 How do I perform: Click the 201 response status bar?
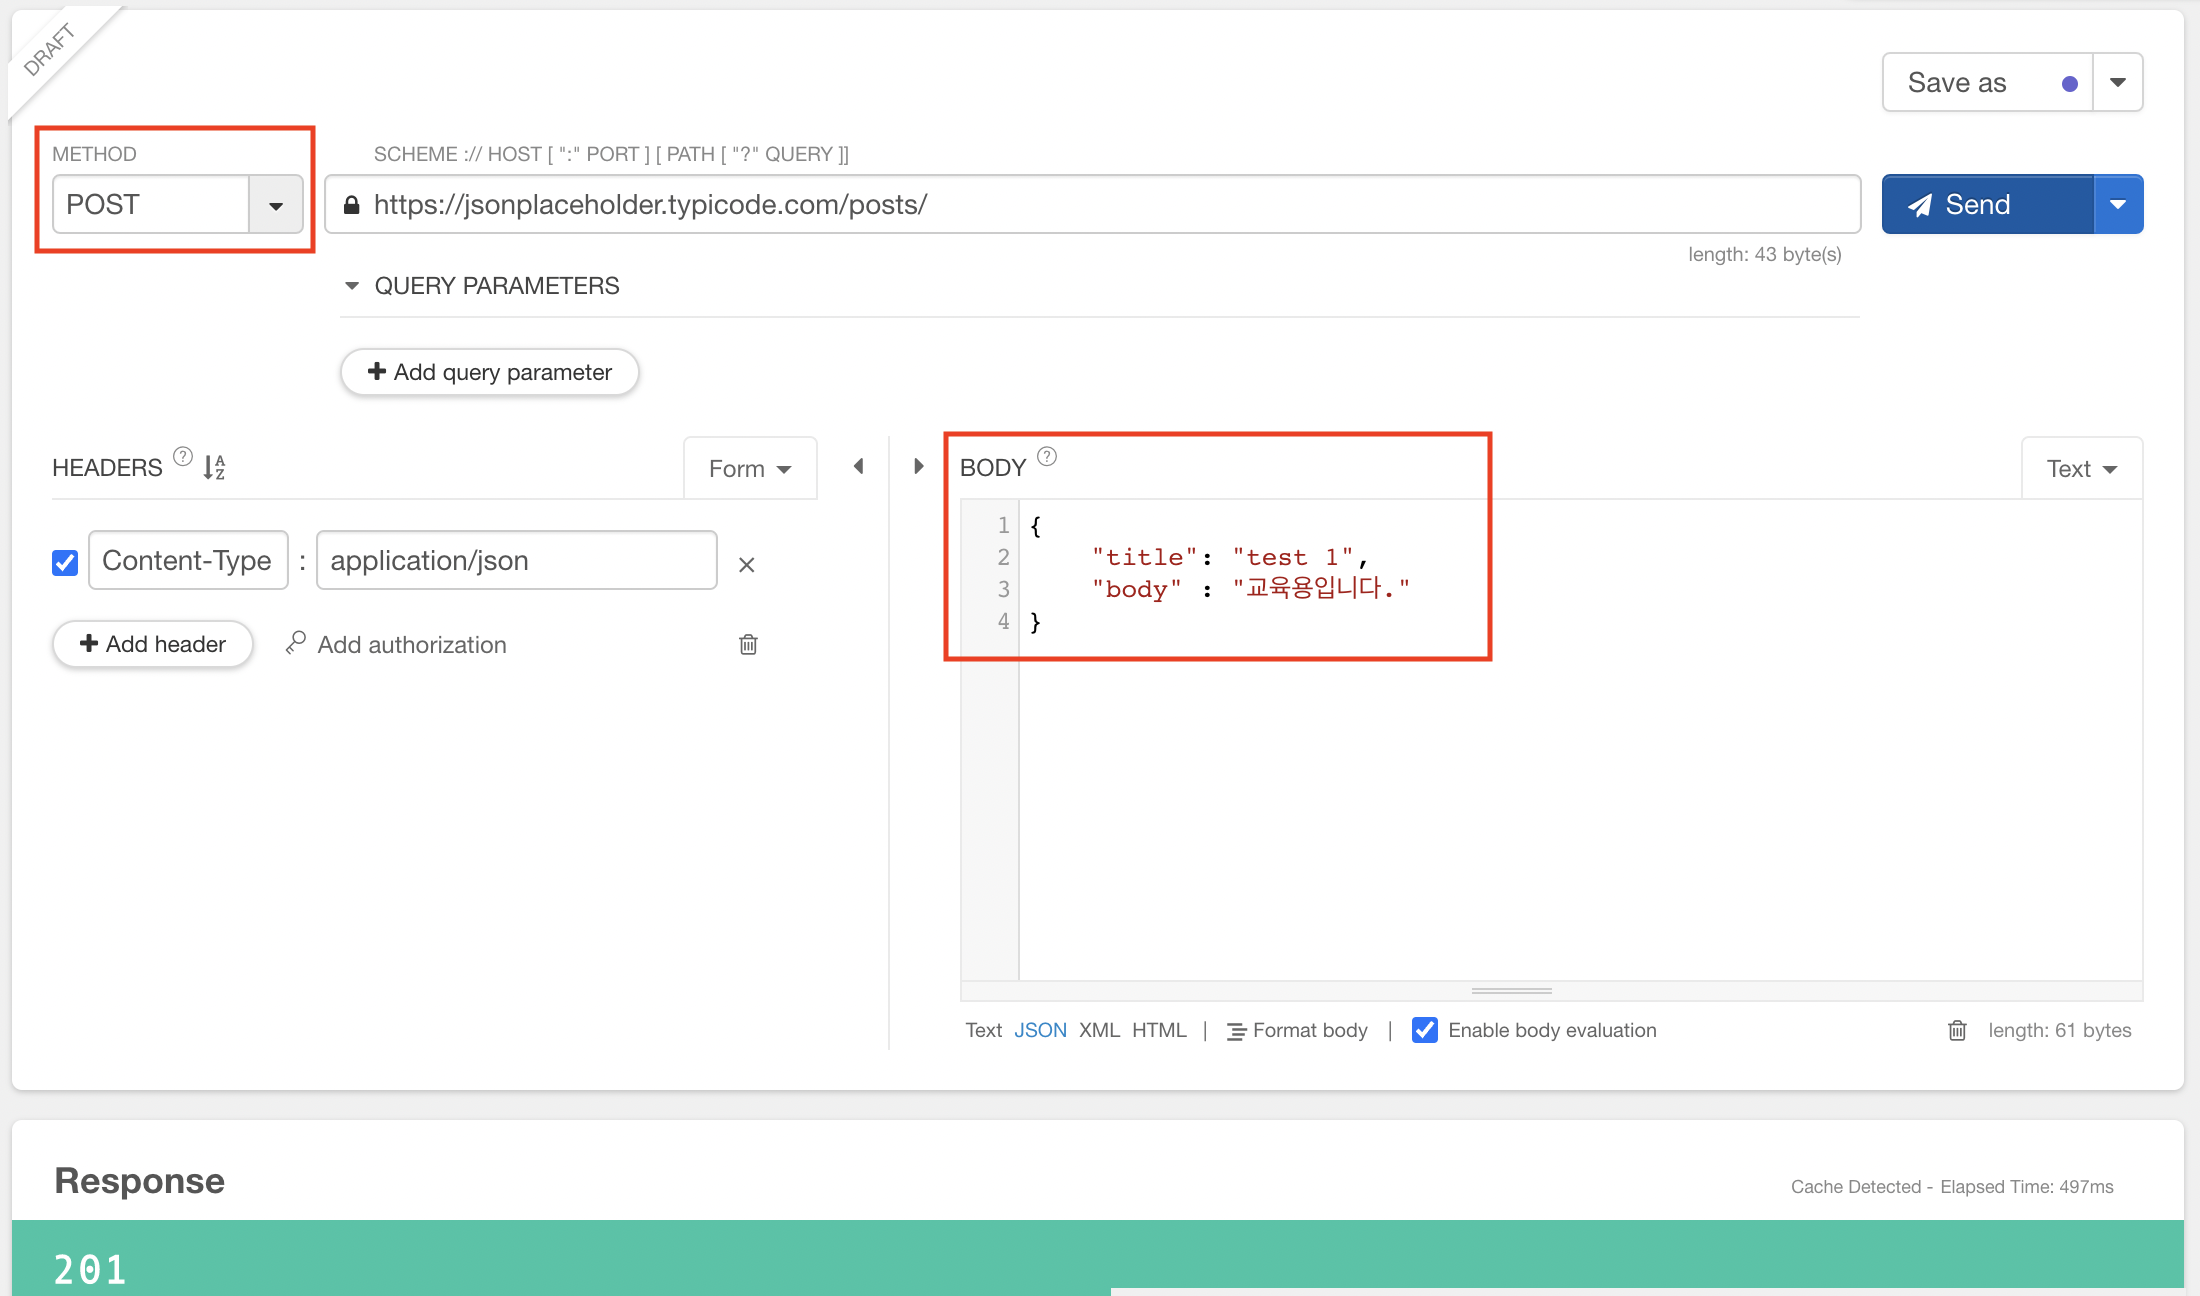pyautogui.click(x=1098, y=1258)
